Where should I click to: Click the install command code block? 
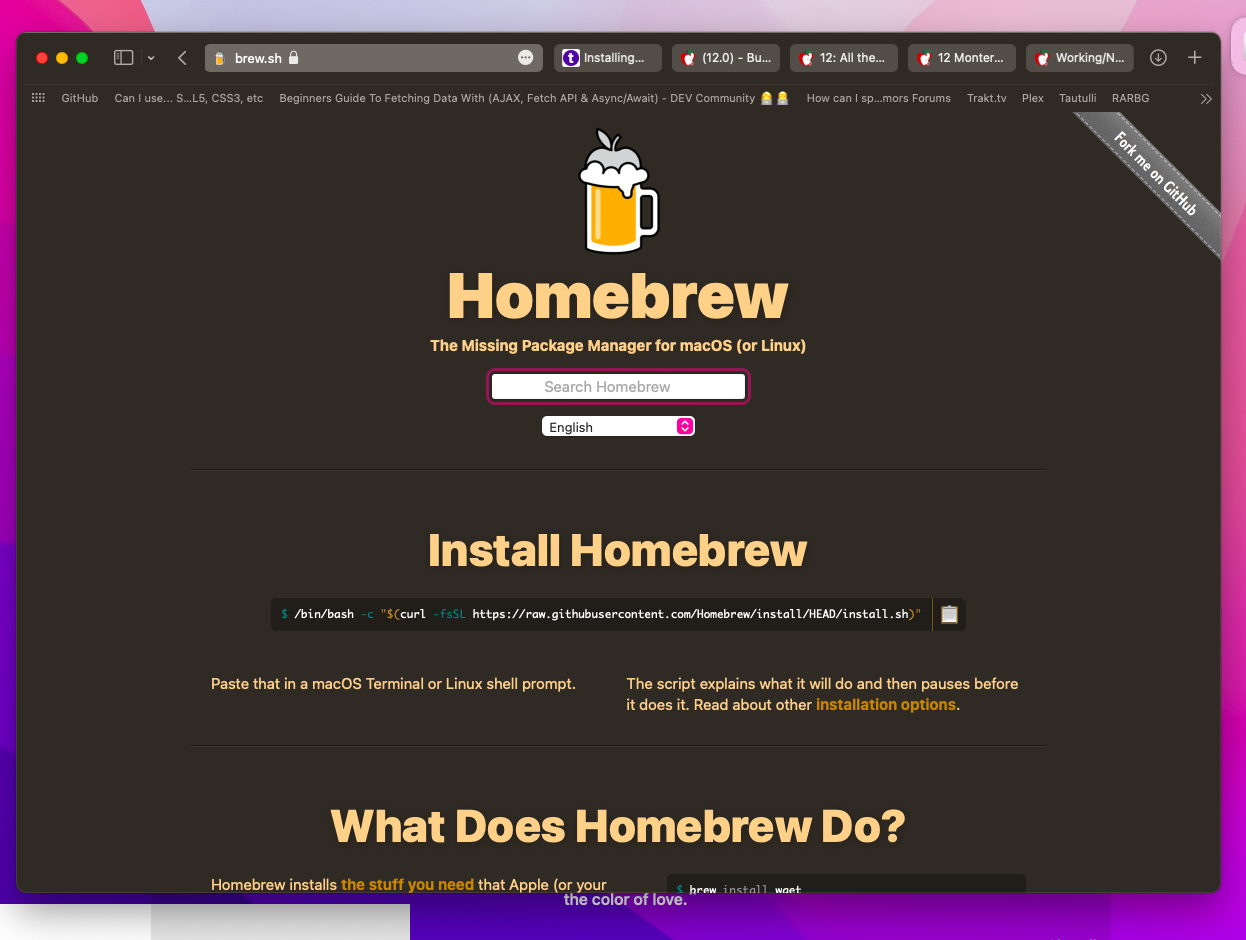click(x=601, y=614)
